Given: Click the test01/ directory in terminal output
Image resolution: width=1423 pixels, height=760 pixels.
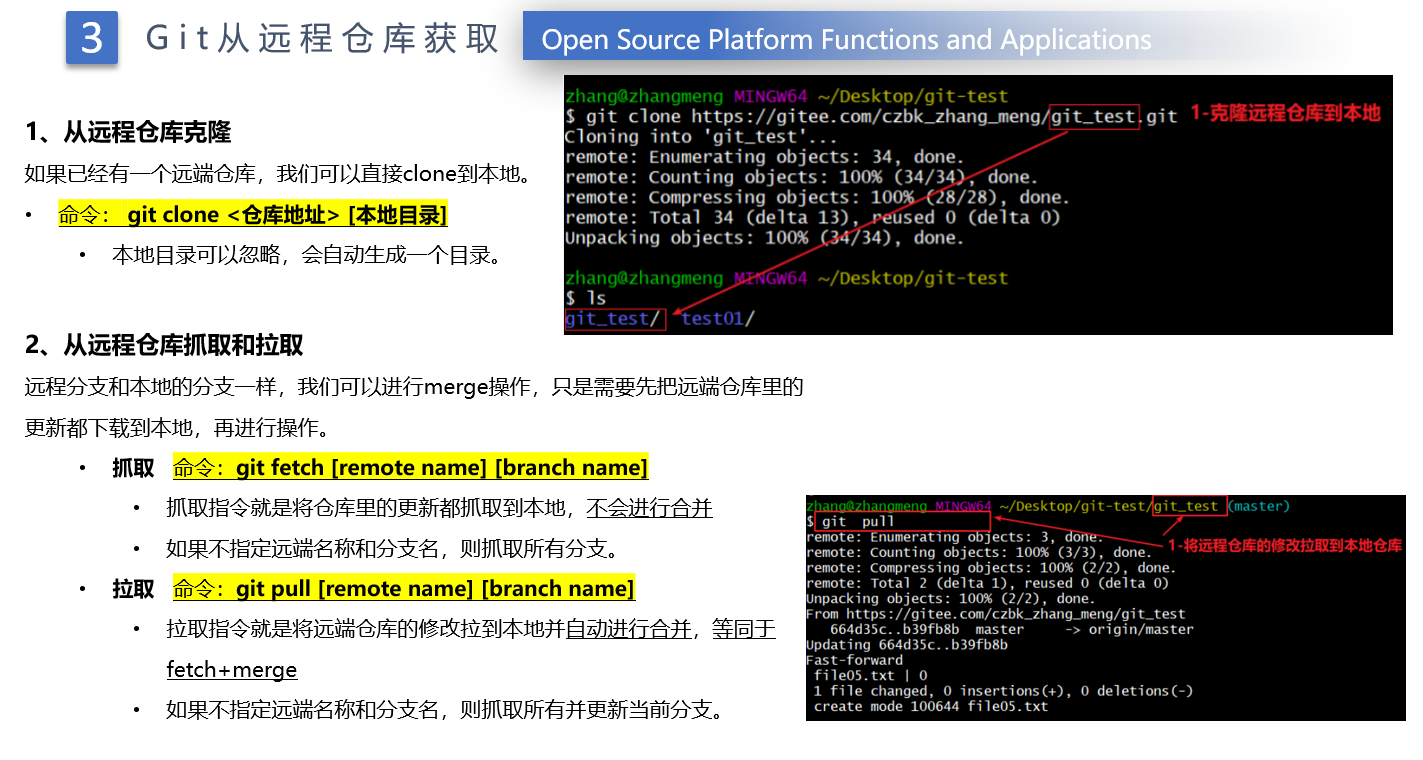Looking at the screenshot, I should (718, 319).
